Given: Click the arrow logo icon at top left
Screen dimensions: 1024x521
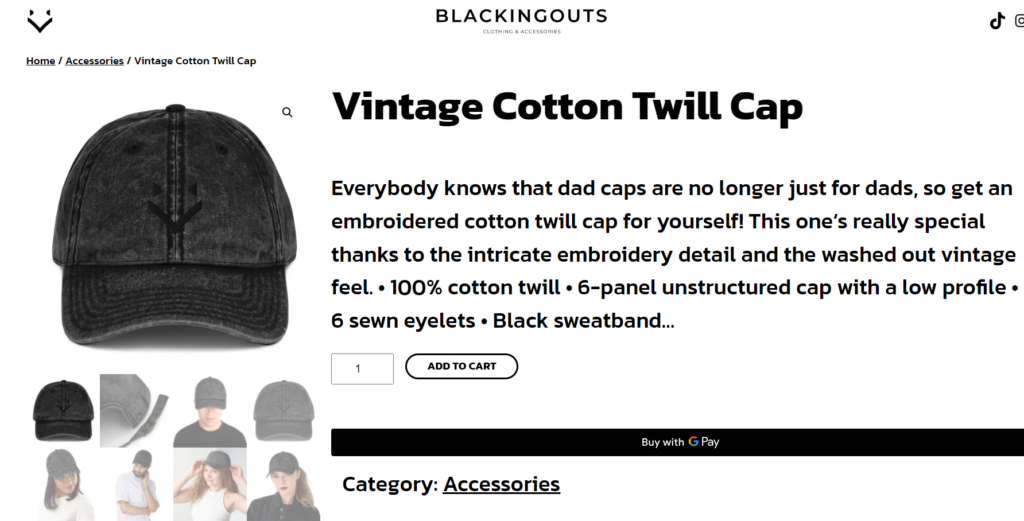Looking at the screenshot, I should pos(40,20).
